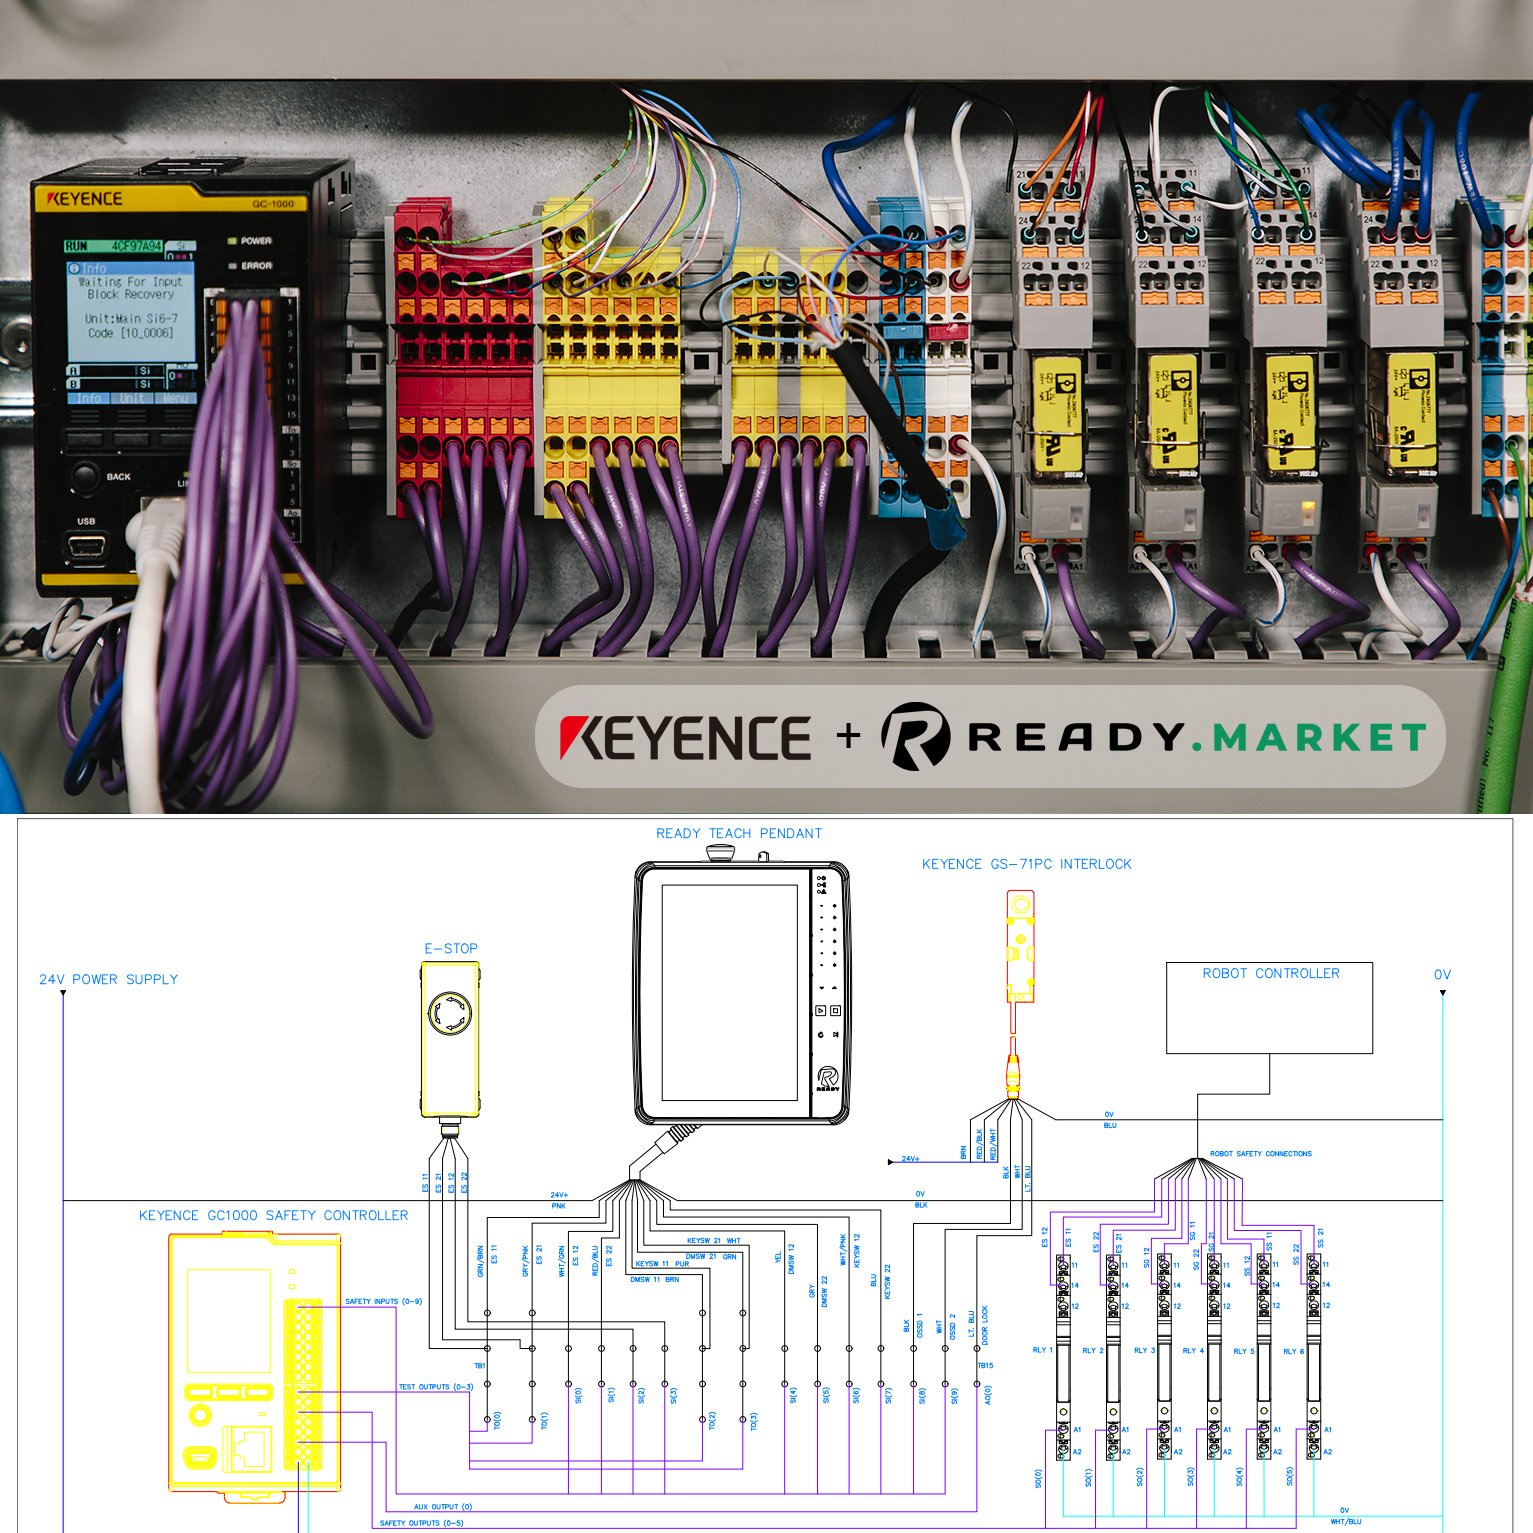This screenshot has width=1533, height=1533.
Task: Click the 'RLY 6' relay label
Action: (1294, 1351)
